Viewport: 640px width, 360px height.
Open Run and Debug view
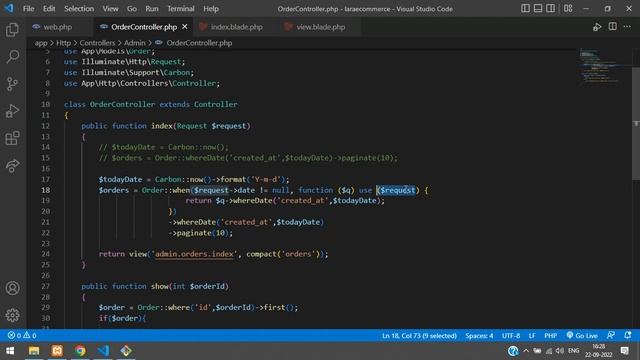tap(12, 111)
